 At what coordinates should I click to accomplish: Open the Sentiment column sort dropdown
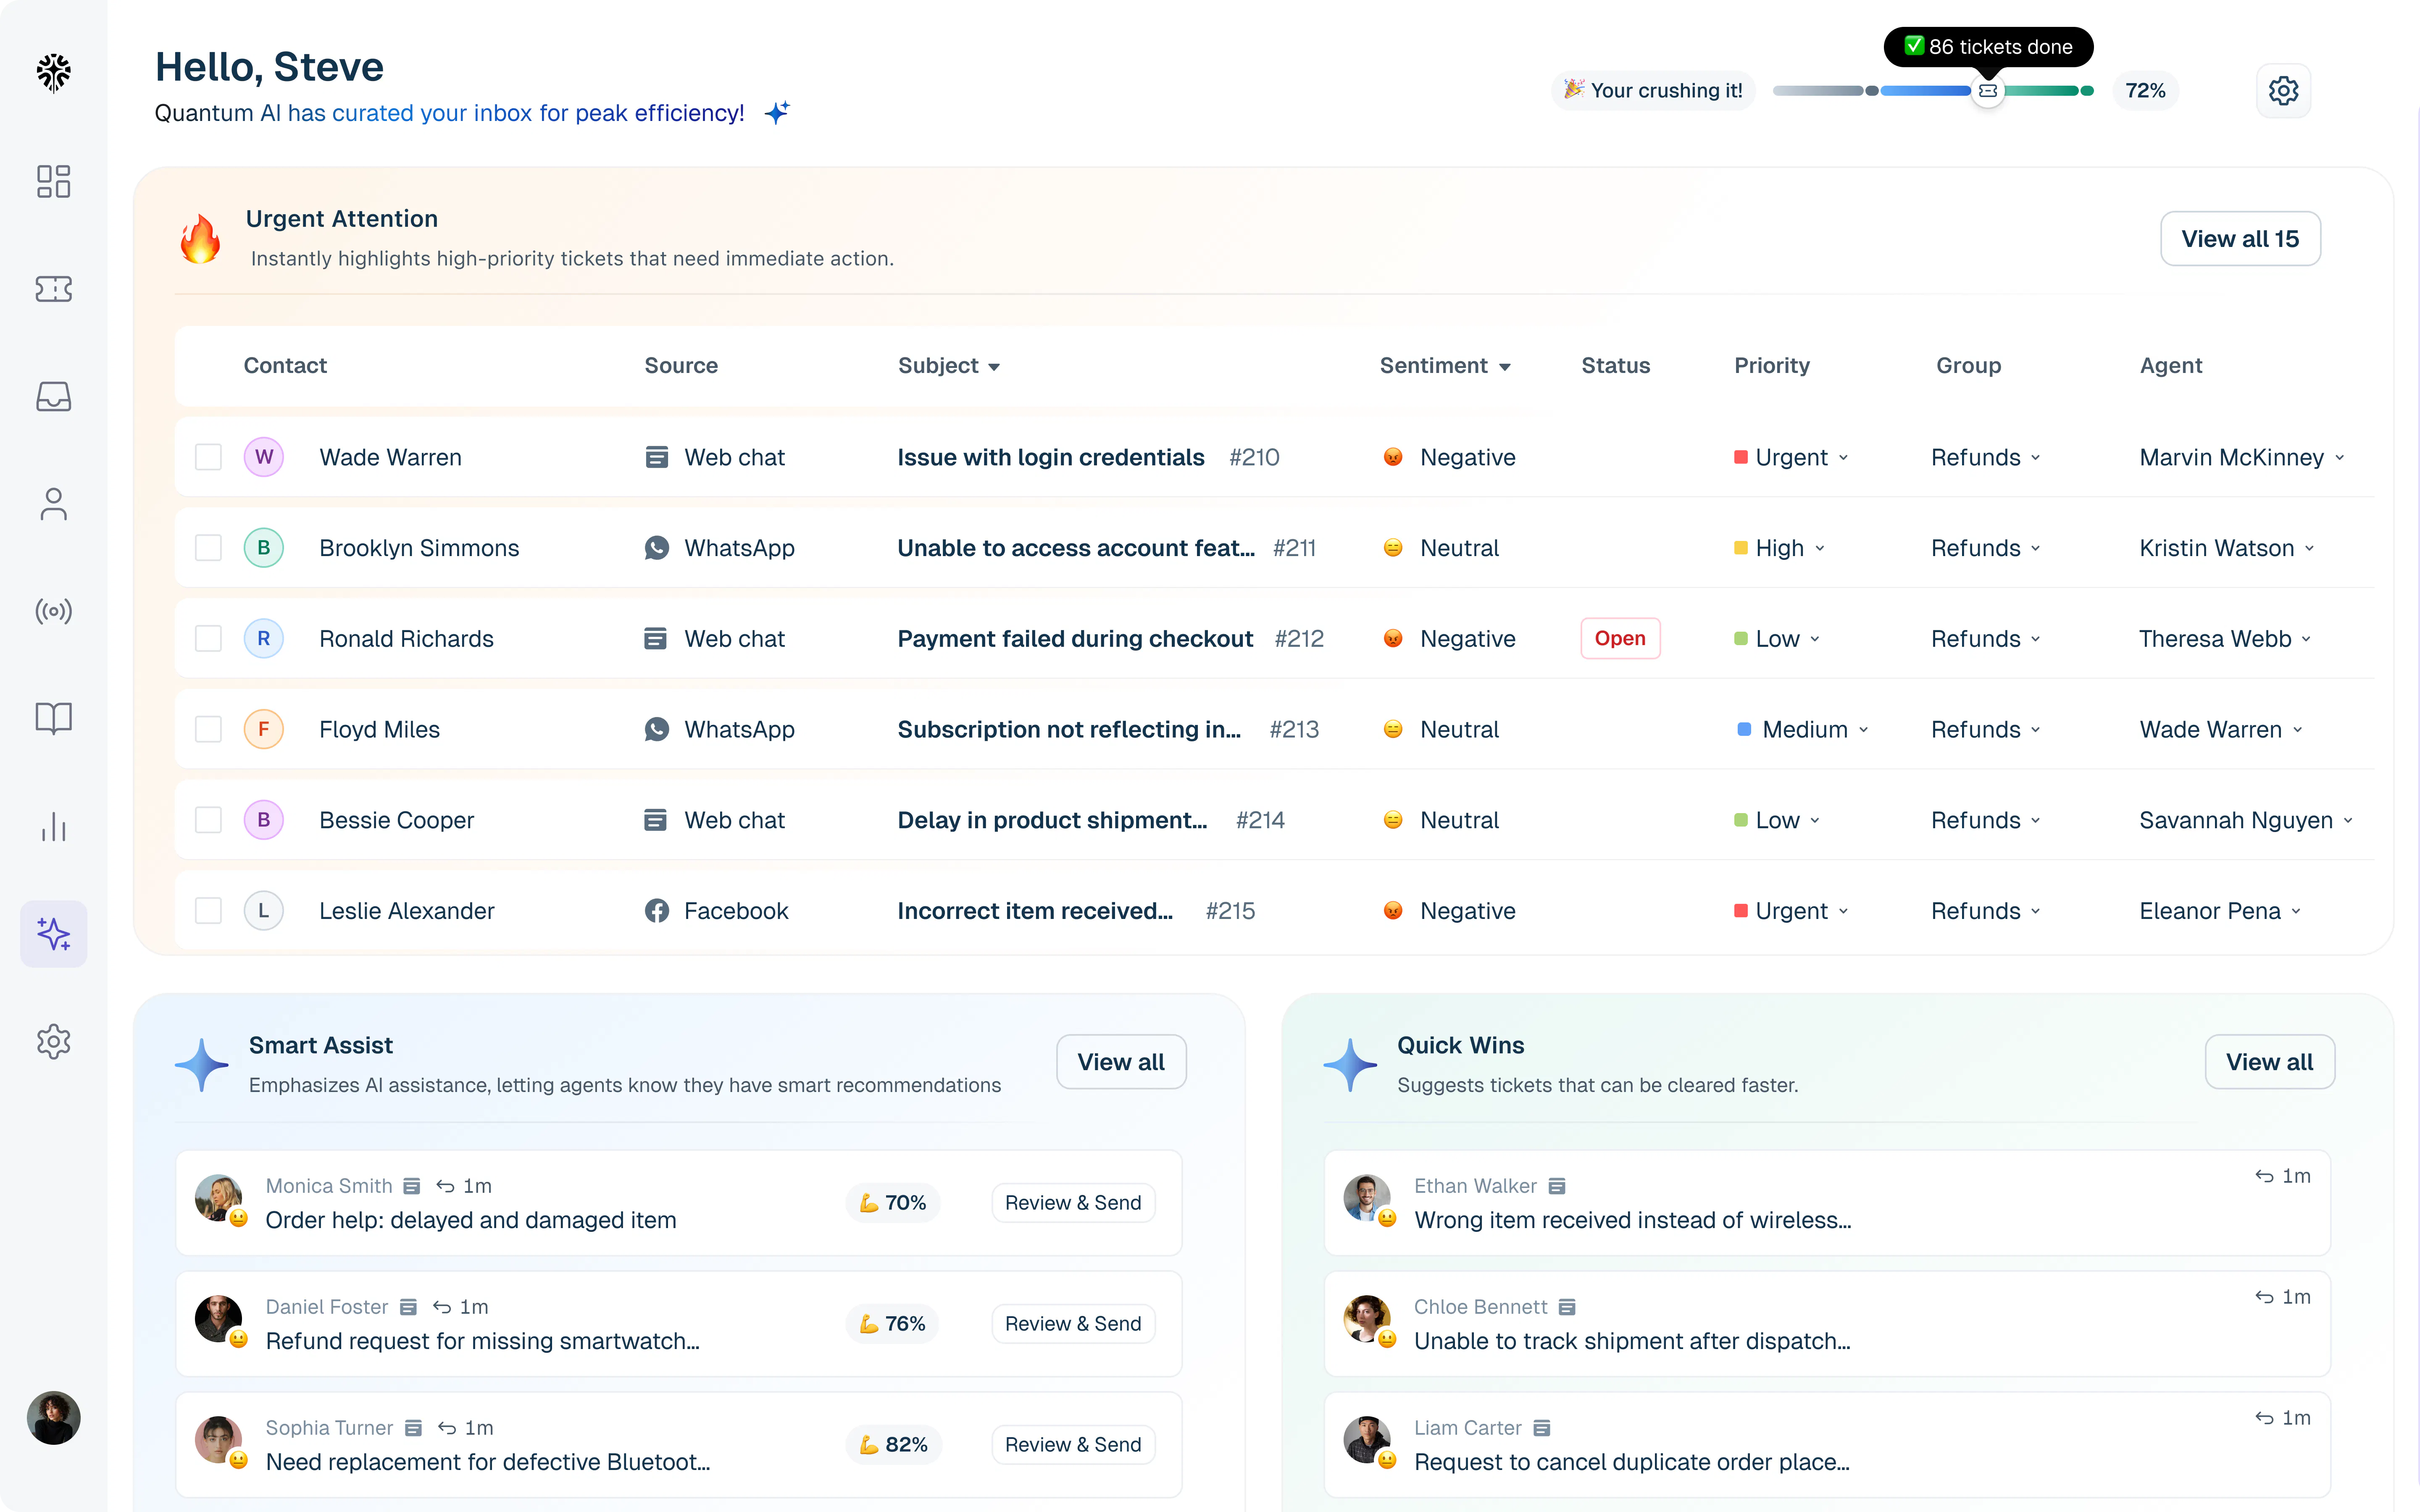click(x=1504, y=367)
